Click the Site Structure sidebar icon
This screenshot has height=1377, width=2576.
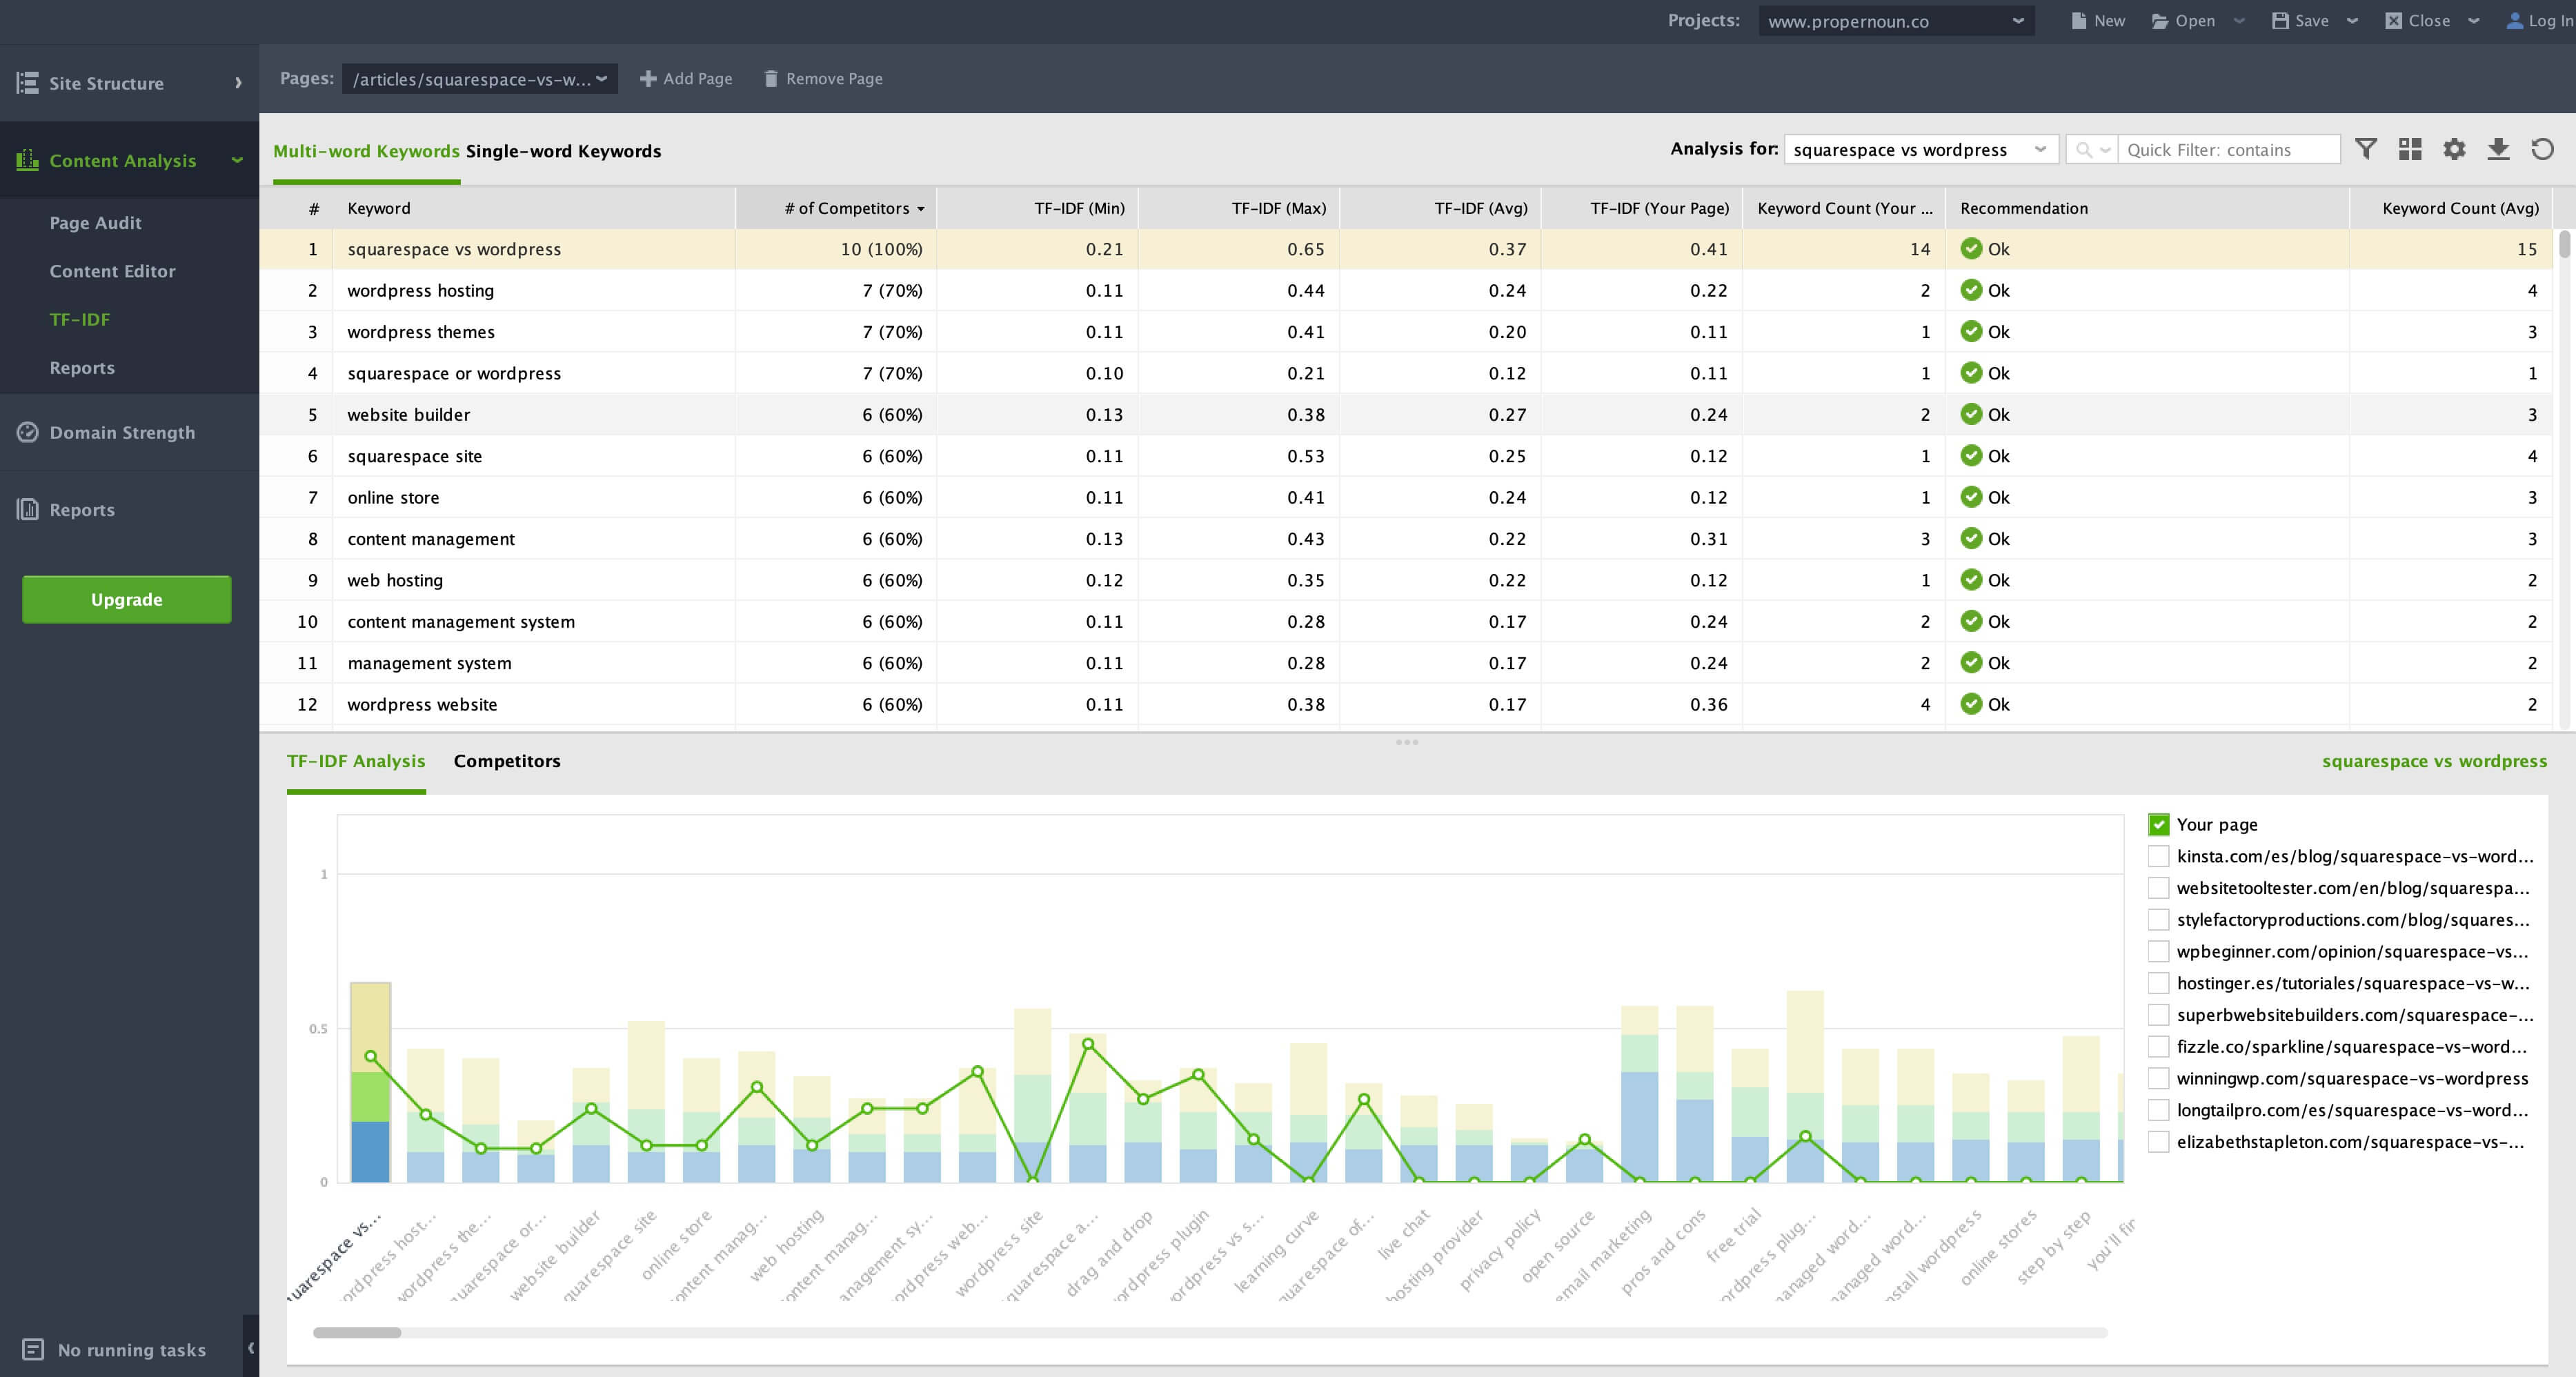click(28, 83)
